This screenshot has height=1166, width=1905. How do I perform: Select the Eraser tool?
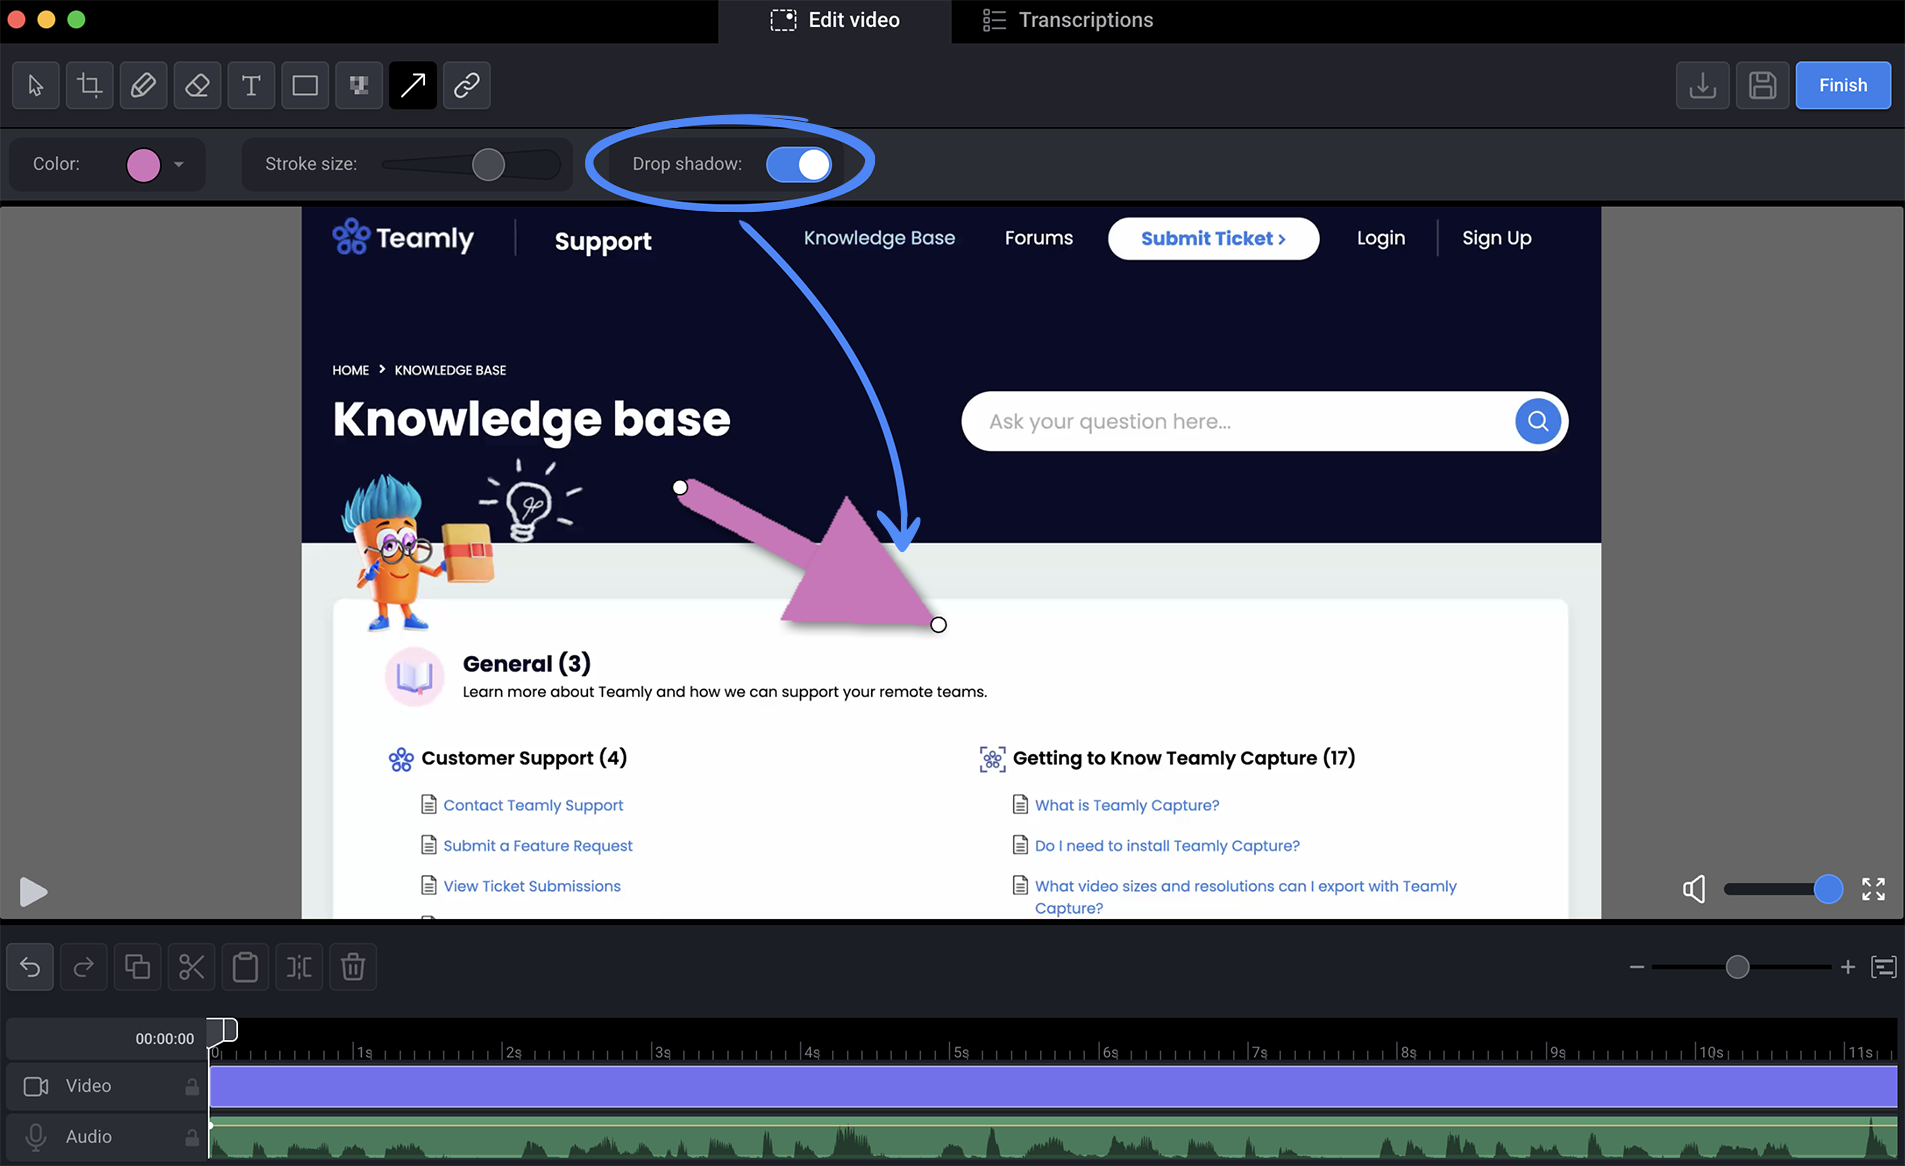[197, 85]
